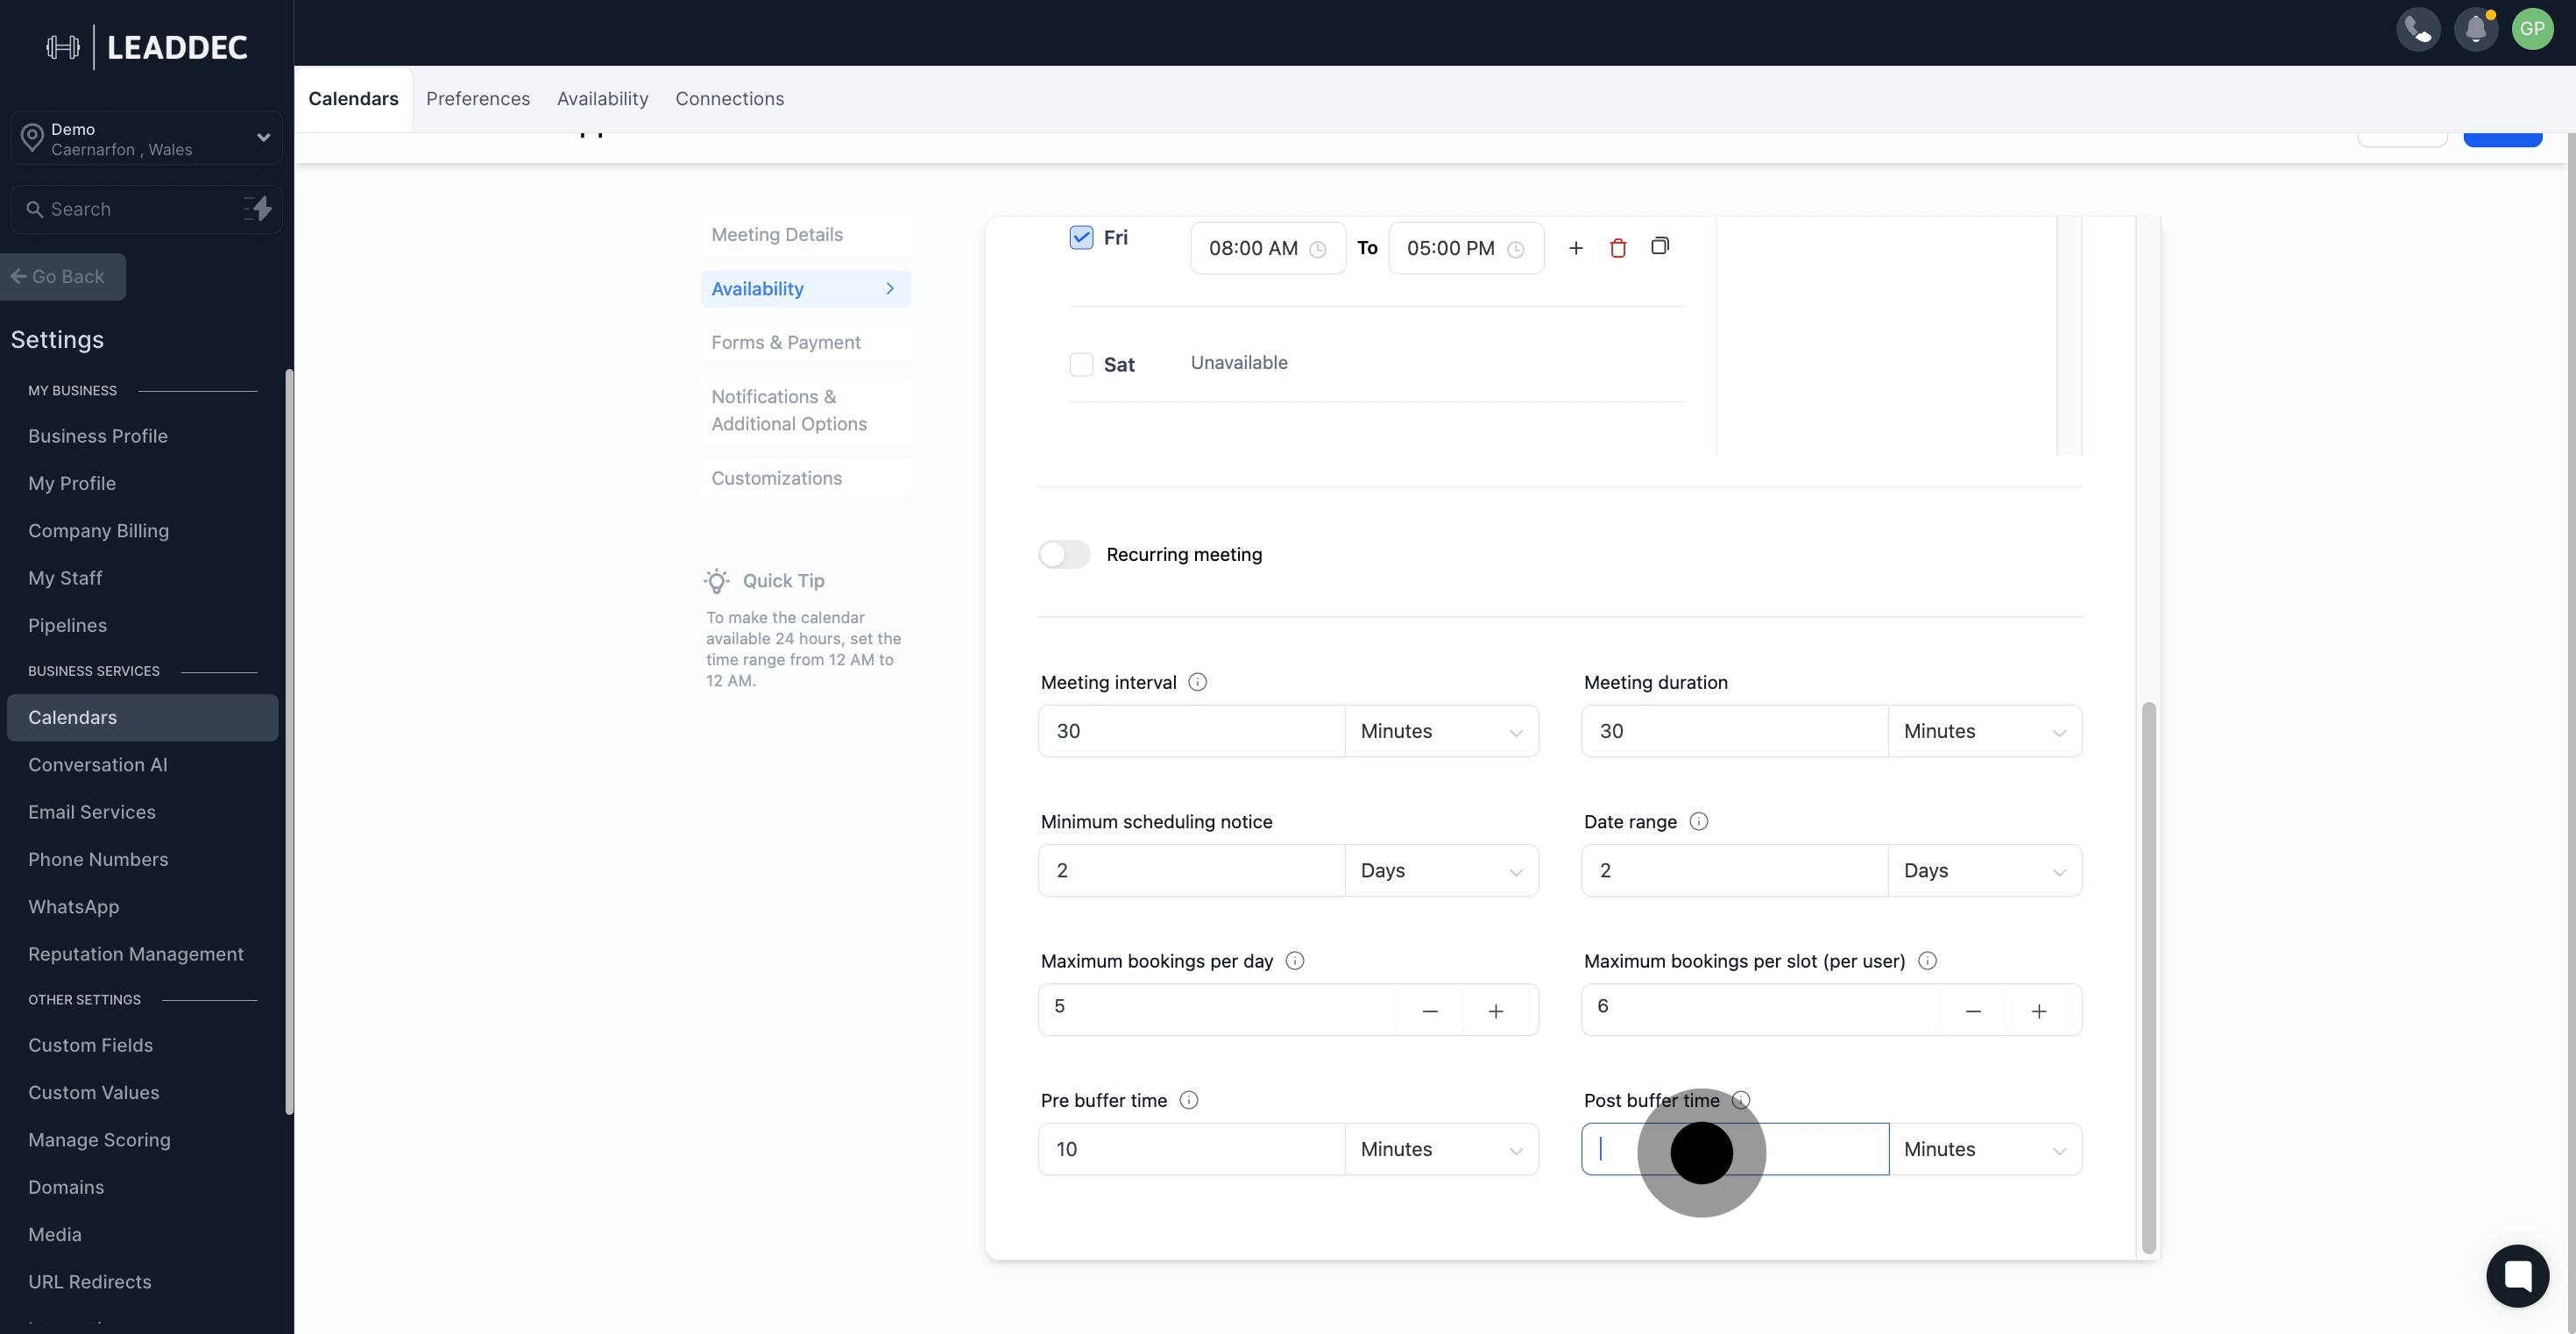Click the Go Back button
2576x1334 pixels.
click(63, 277)
